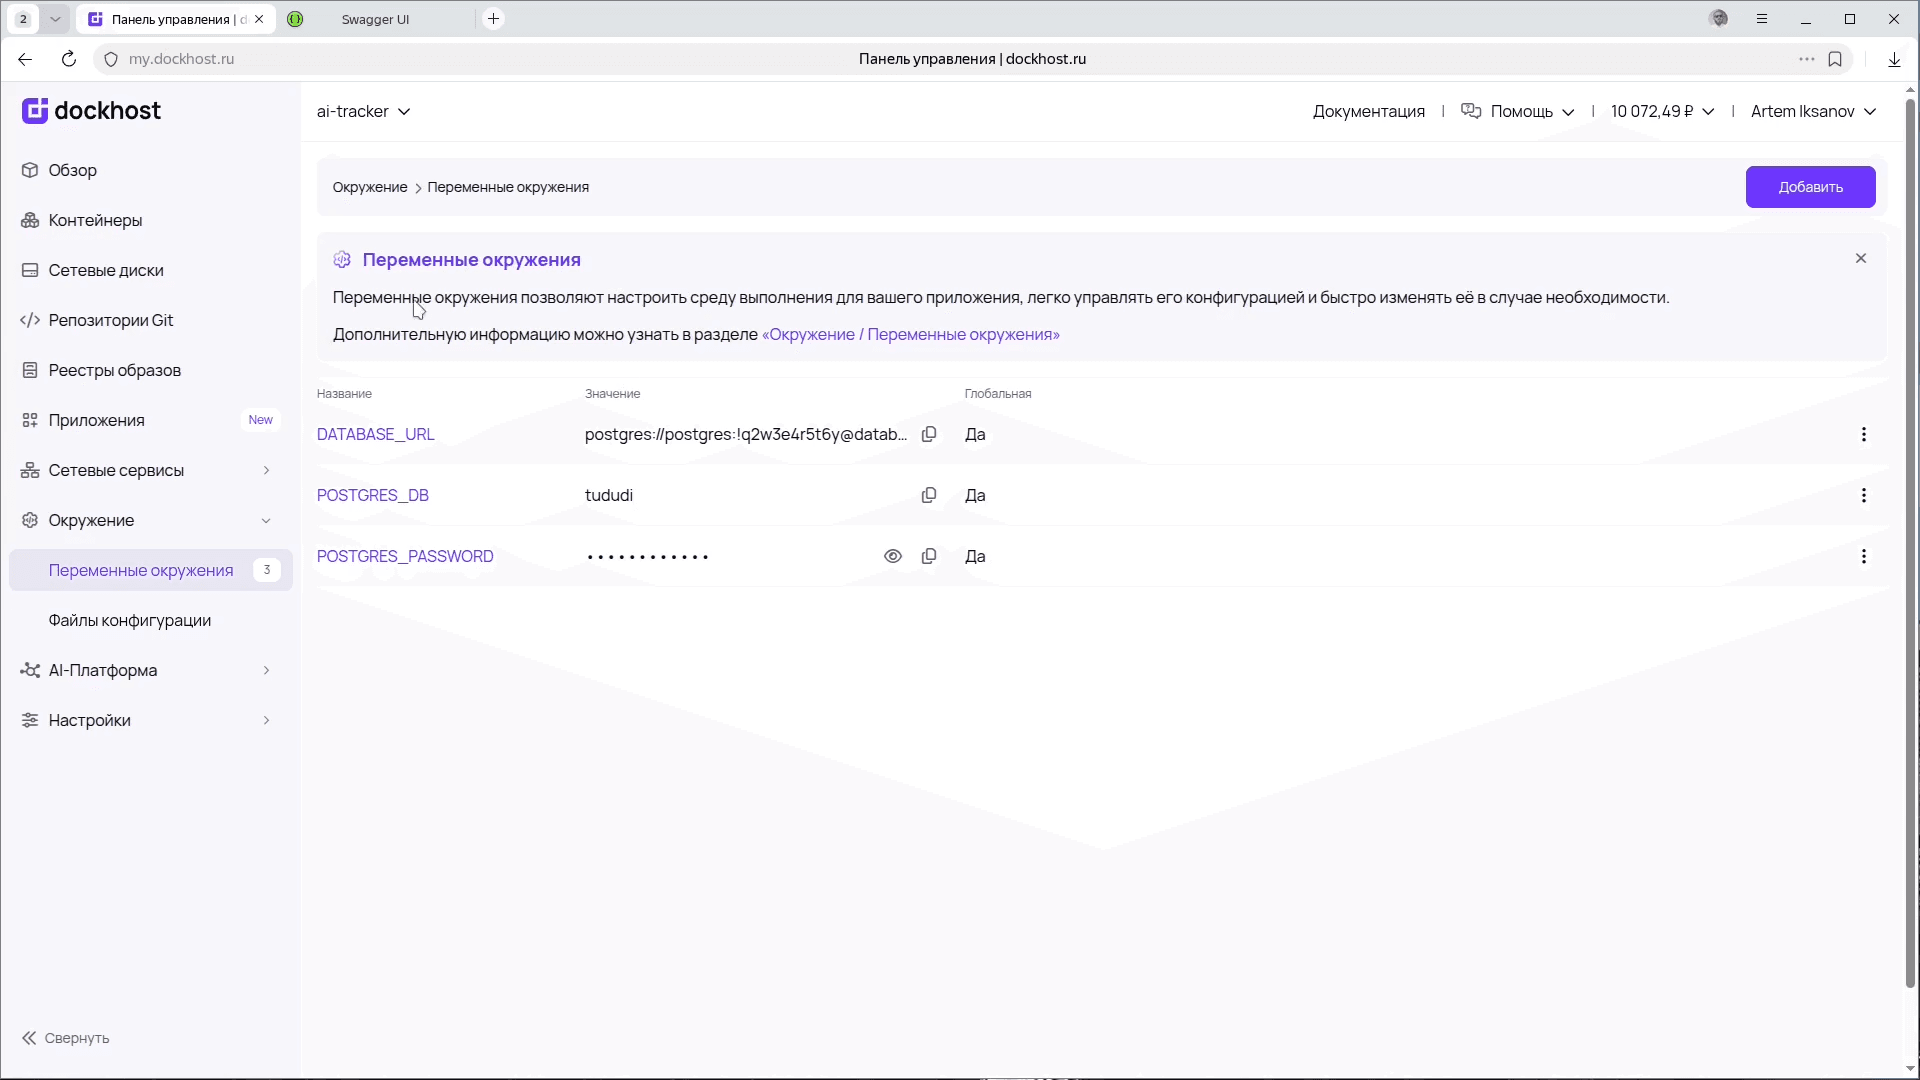Switch to the Swagger UI tab
The width and height of the screenshot is (1920, 1080).
(375, 19)
